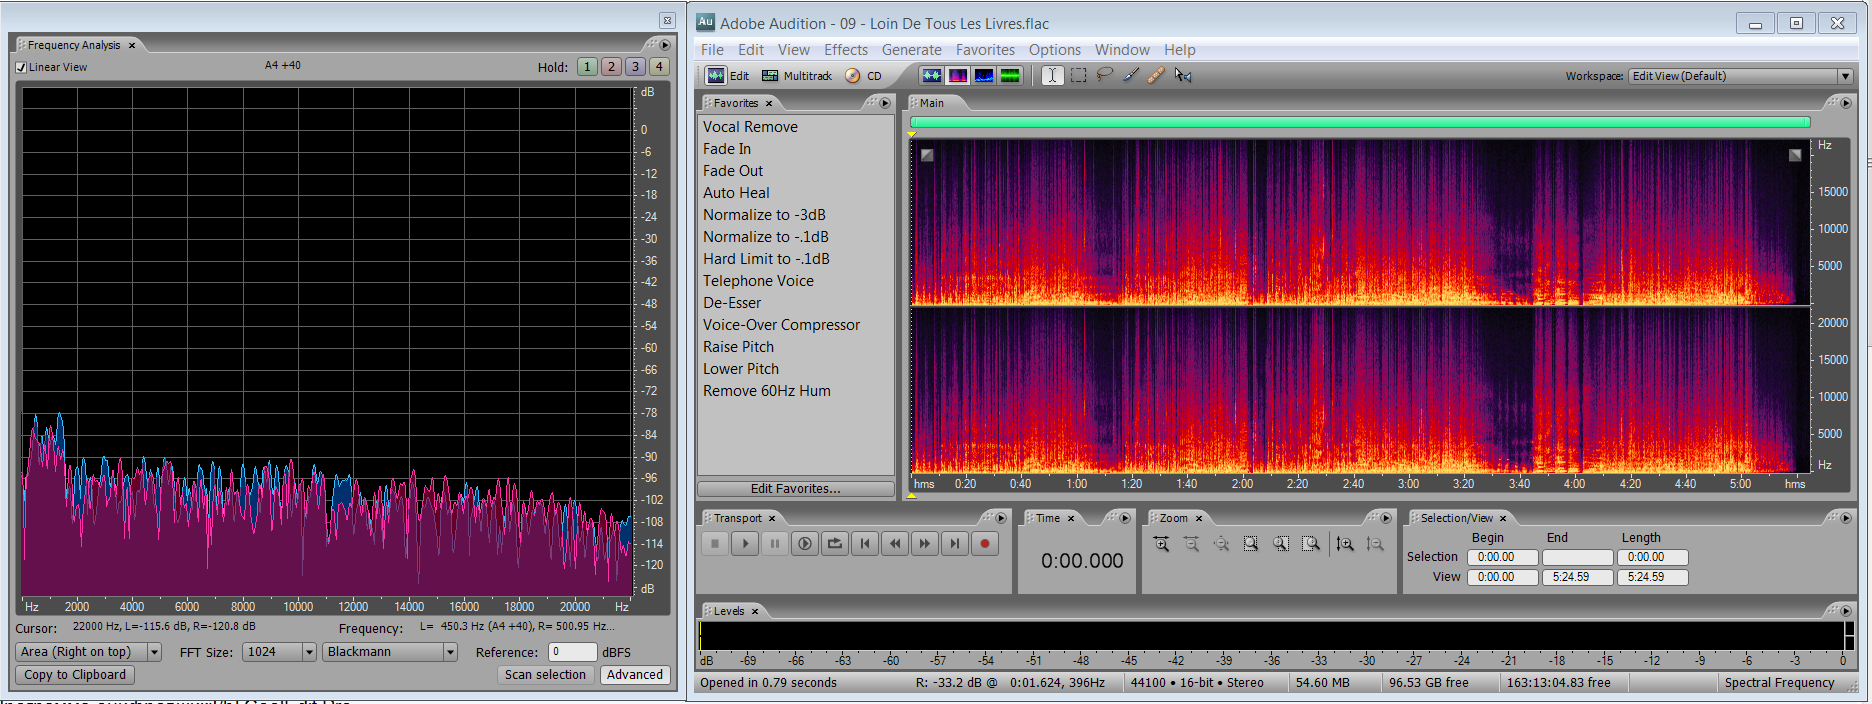1872x704 pixels.
Task: Click the Selection Begin time field
Action: pos(1502,558)
